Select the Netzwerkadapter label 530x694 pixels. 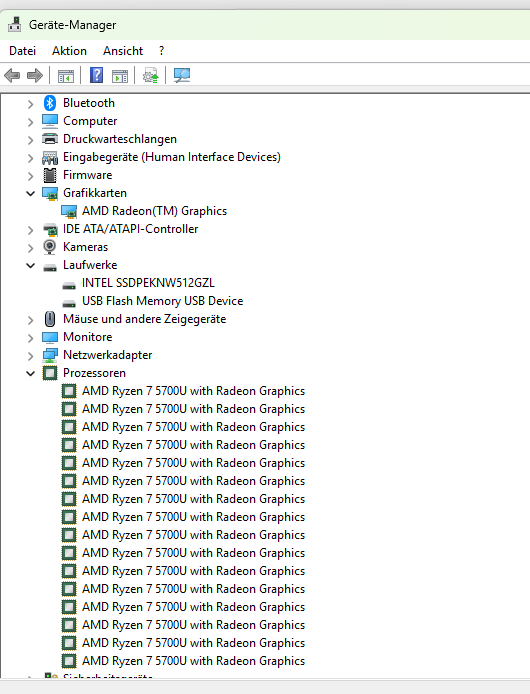coord(108,355)
